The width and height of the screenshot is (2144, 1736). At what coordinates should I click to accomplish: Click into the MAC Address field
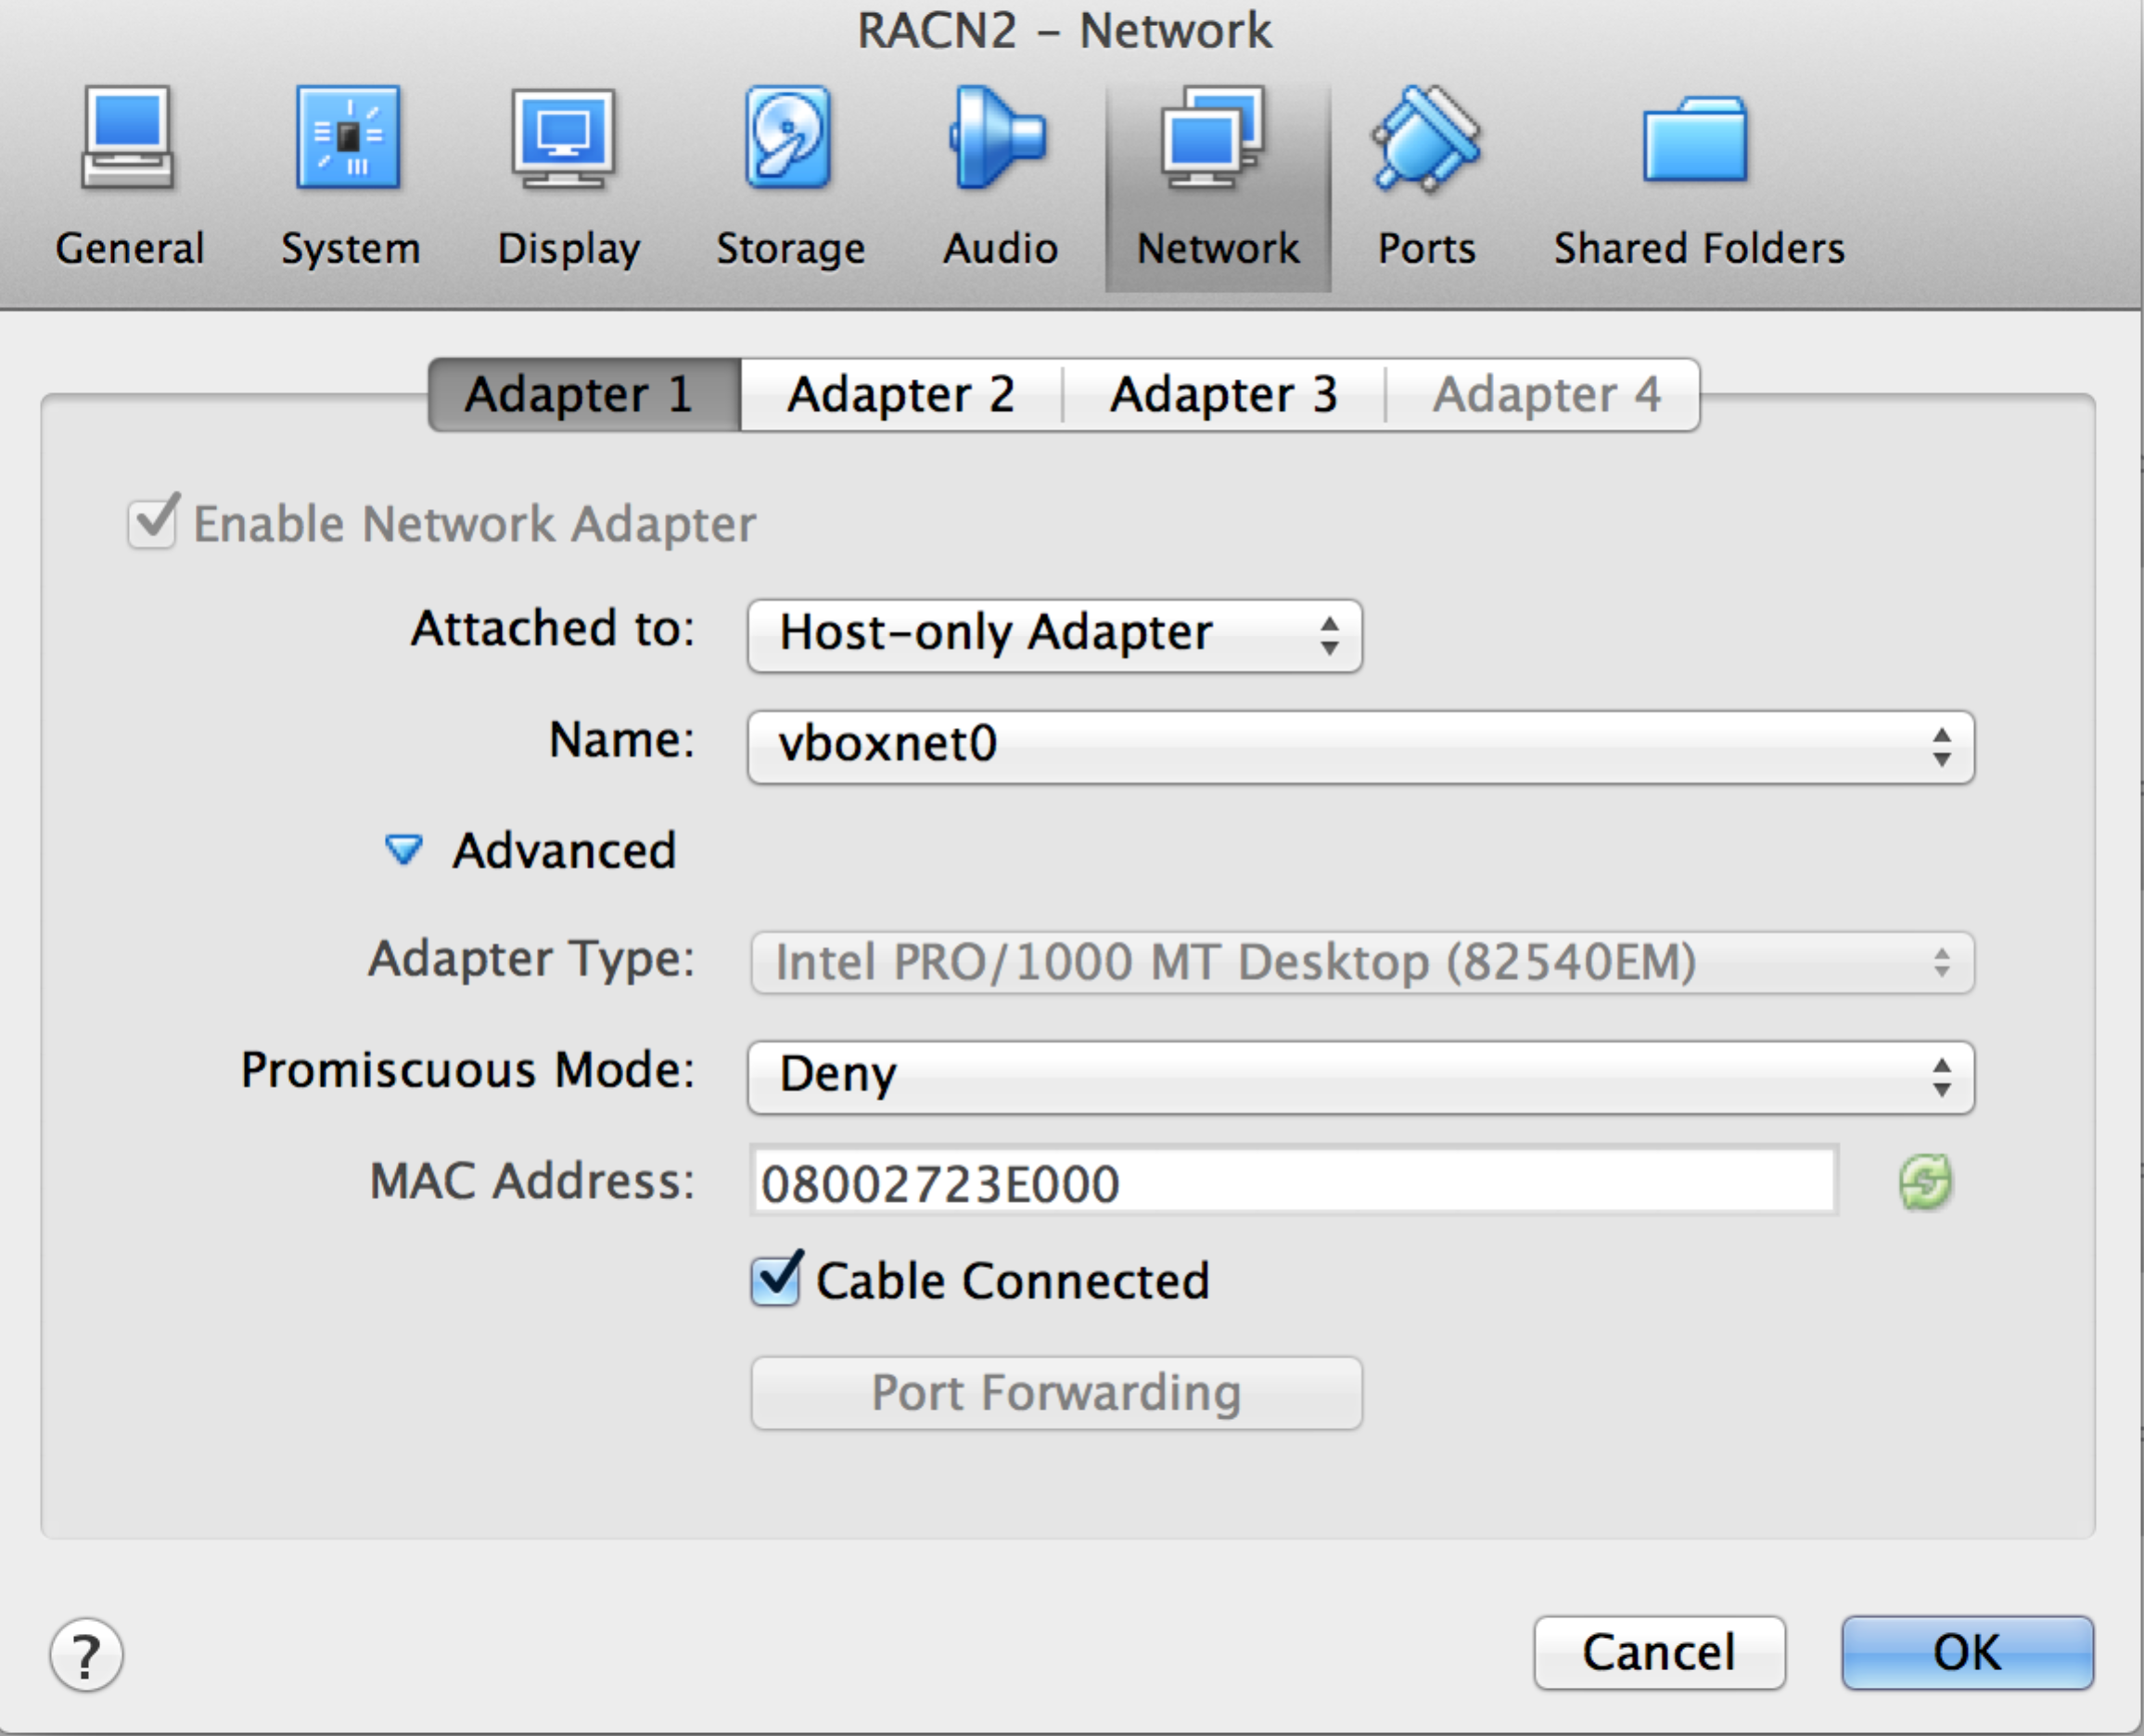pos(1293,1181)
